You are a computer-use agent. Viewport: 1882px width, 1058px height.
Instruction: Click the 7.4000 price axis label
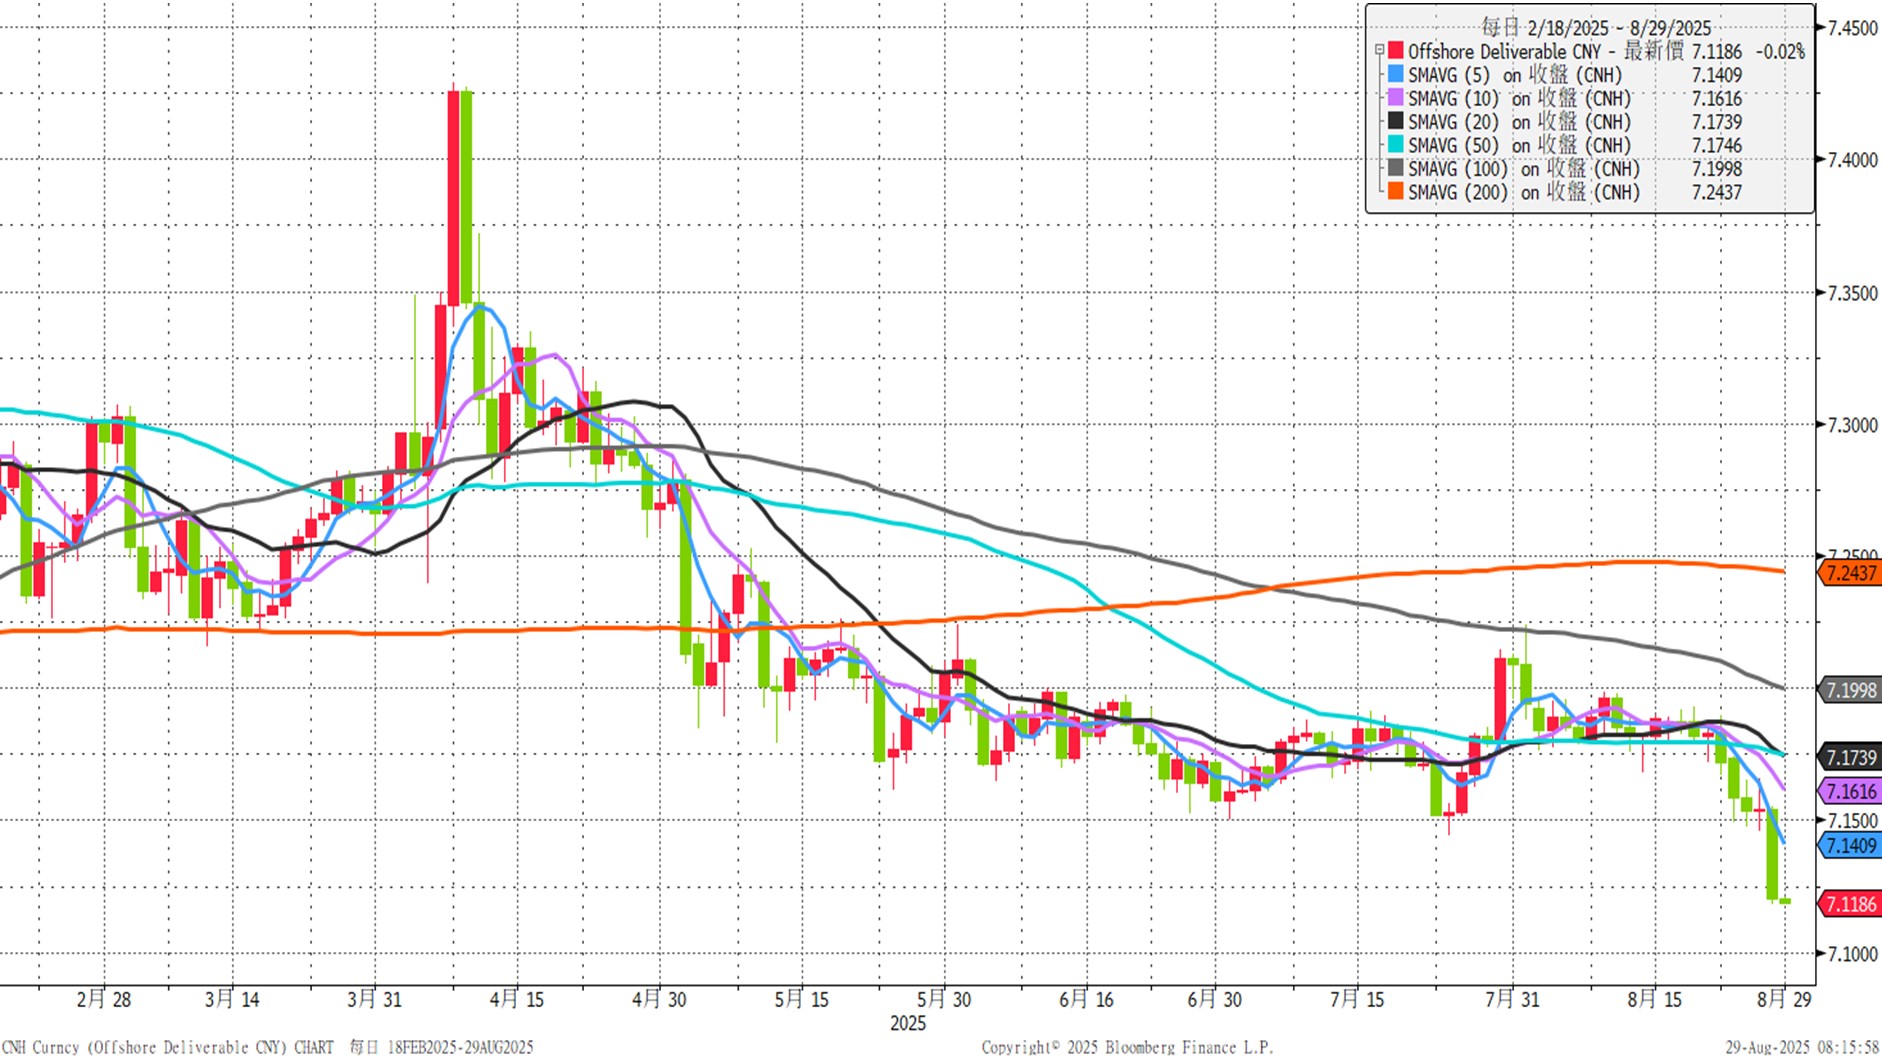coord(1853,160)
